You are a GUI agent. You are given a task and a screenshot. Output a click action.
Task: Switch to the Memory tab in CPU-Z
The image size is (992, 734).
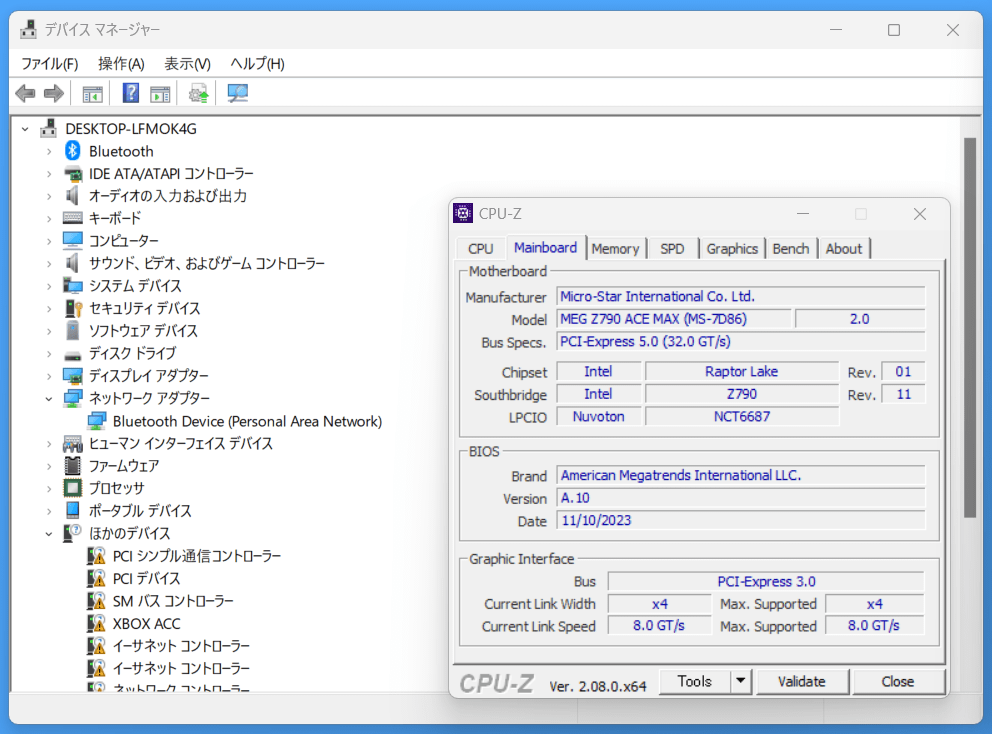click(616, 249)
